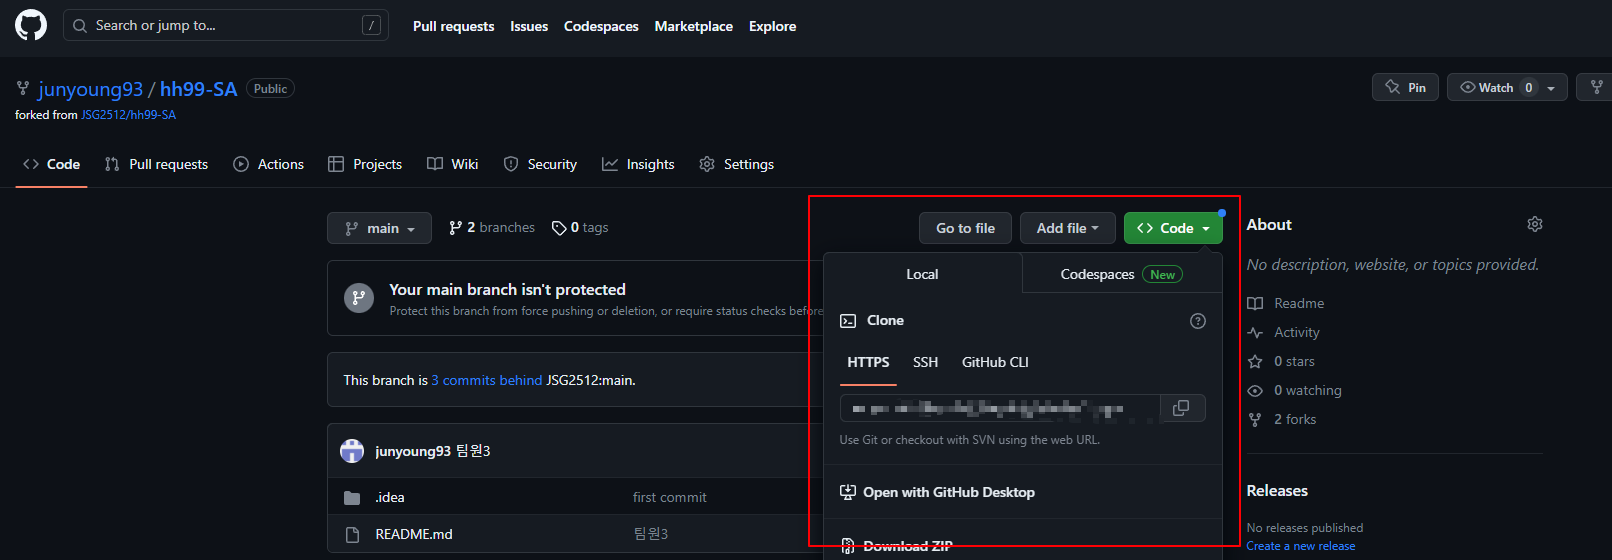Click the About settings gear icon
Image resolution: width=1612 pixels, height=560 pixels.
[1535, 224]
